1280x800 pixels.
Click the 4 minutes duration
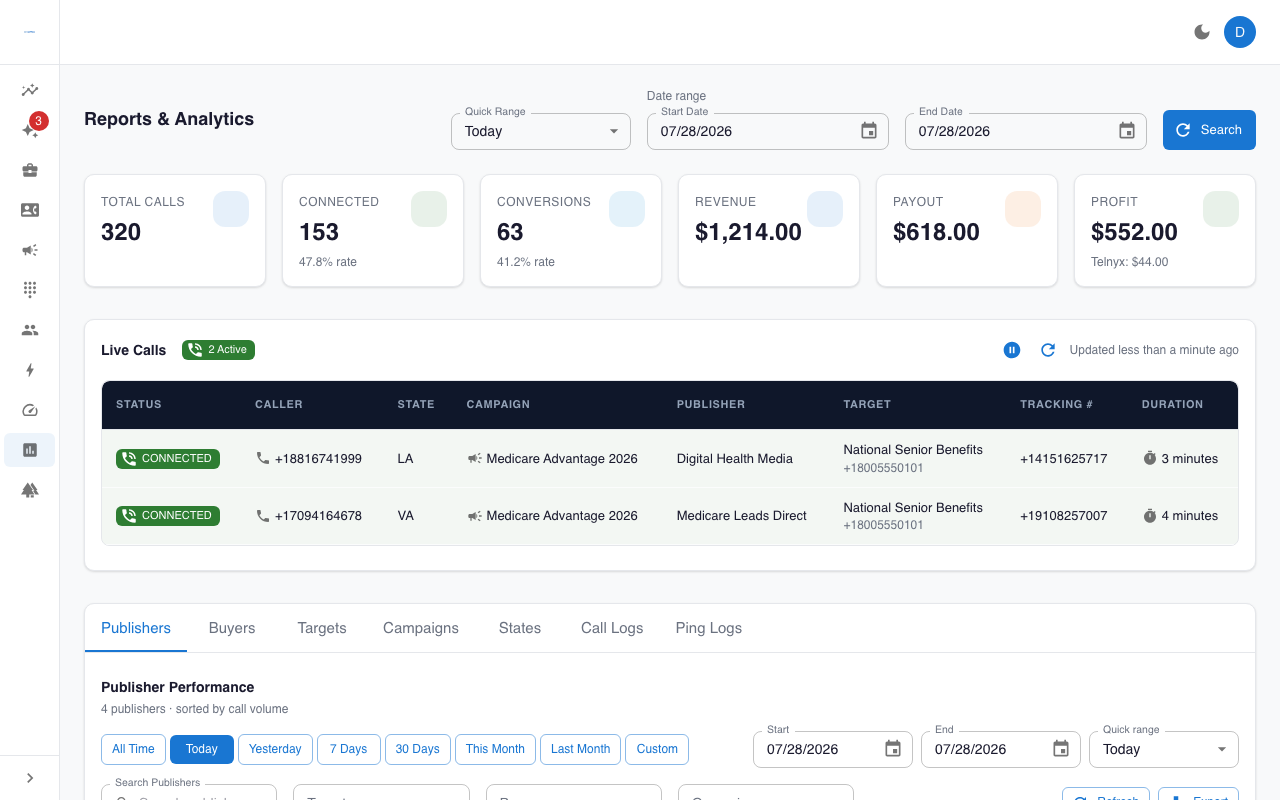click(x=1190, y=516)
